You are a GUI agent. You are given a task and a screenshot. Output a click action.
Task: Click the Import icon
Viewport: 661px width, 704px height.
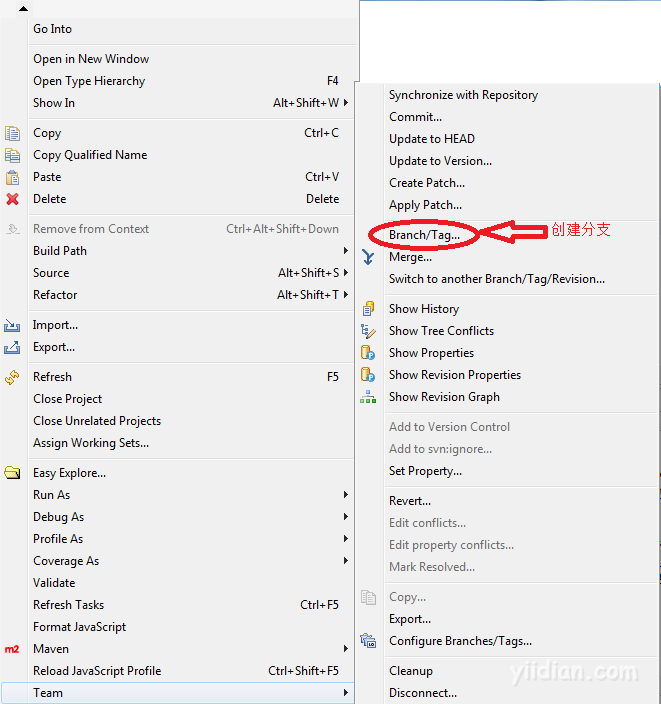(x=12, y=325)
